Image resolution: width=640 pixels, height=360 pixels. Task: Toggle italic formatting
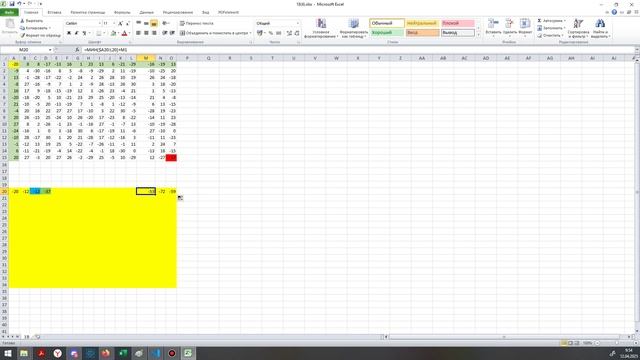pyautogui.click(x=76, y=33)
